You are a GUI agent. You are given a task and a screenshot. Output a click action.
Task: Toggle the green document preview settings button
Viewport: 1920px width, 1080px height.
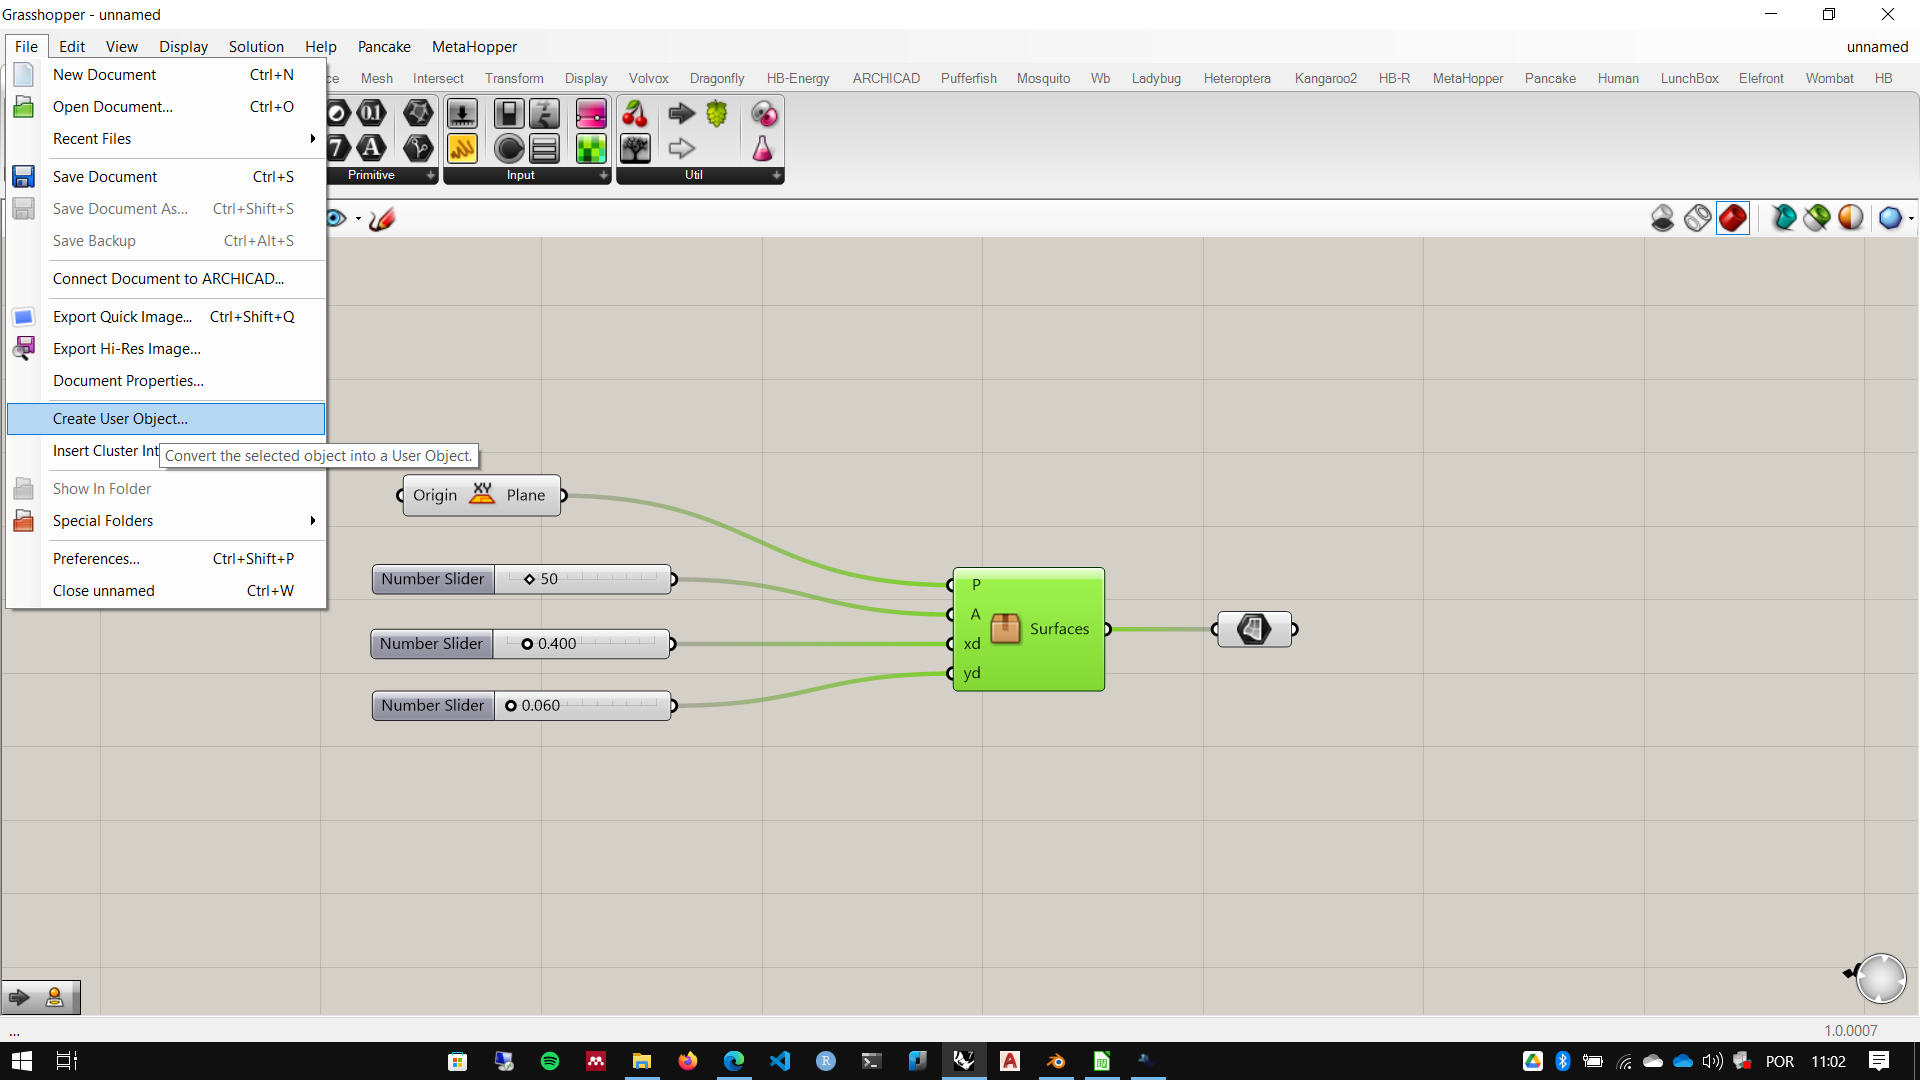(x=1817, y=218)
